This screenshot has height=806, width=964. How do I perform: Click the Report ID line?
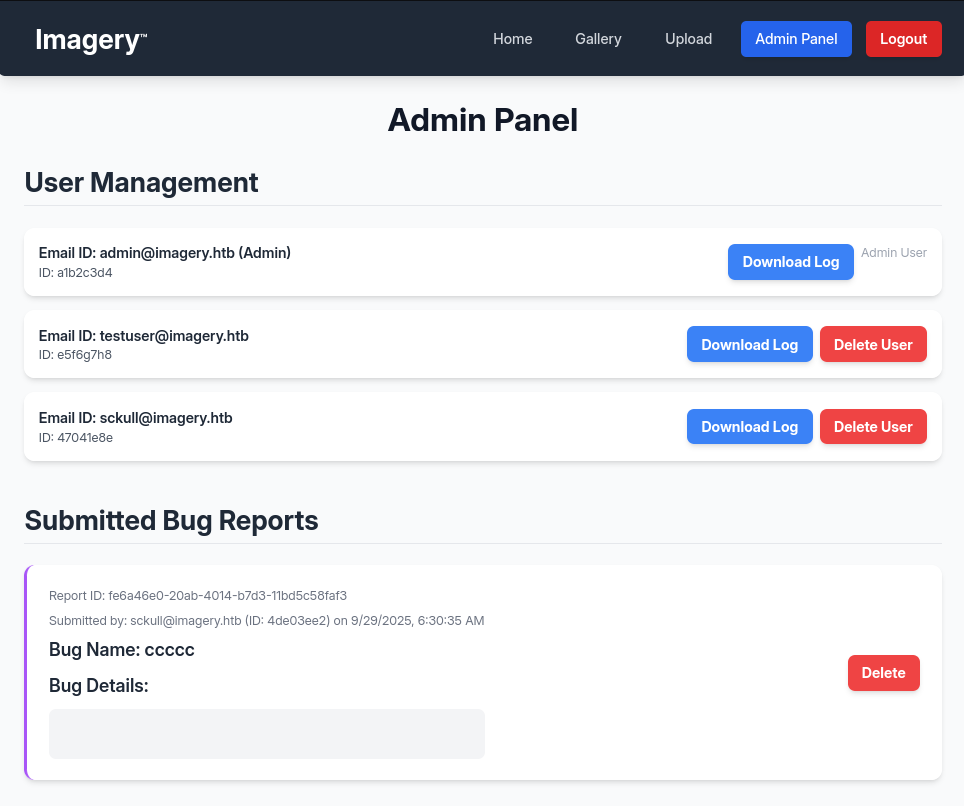point(198,596)
